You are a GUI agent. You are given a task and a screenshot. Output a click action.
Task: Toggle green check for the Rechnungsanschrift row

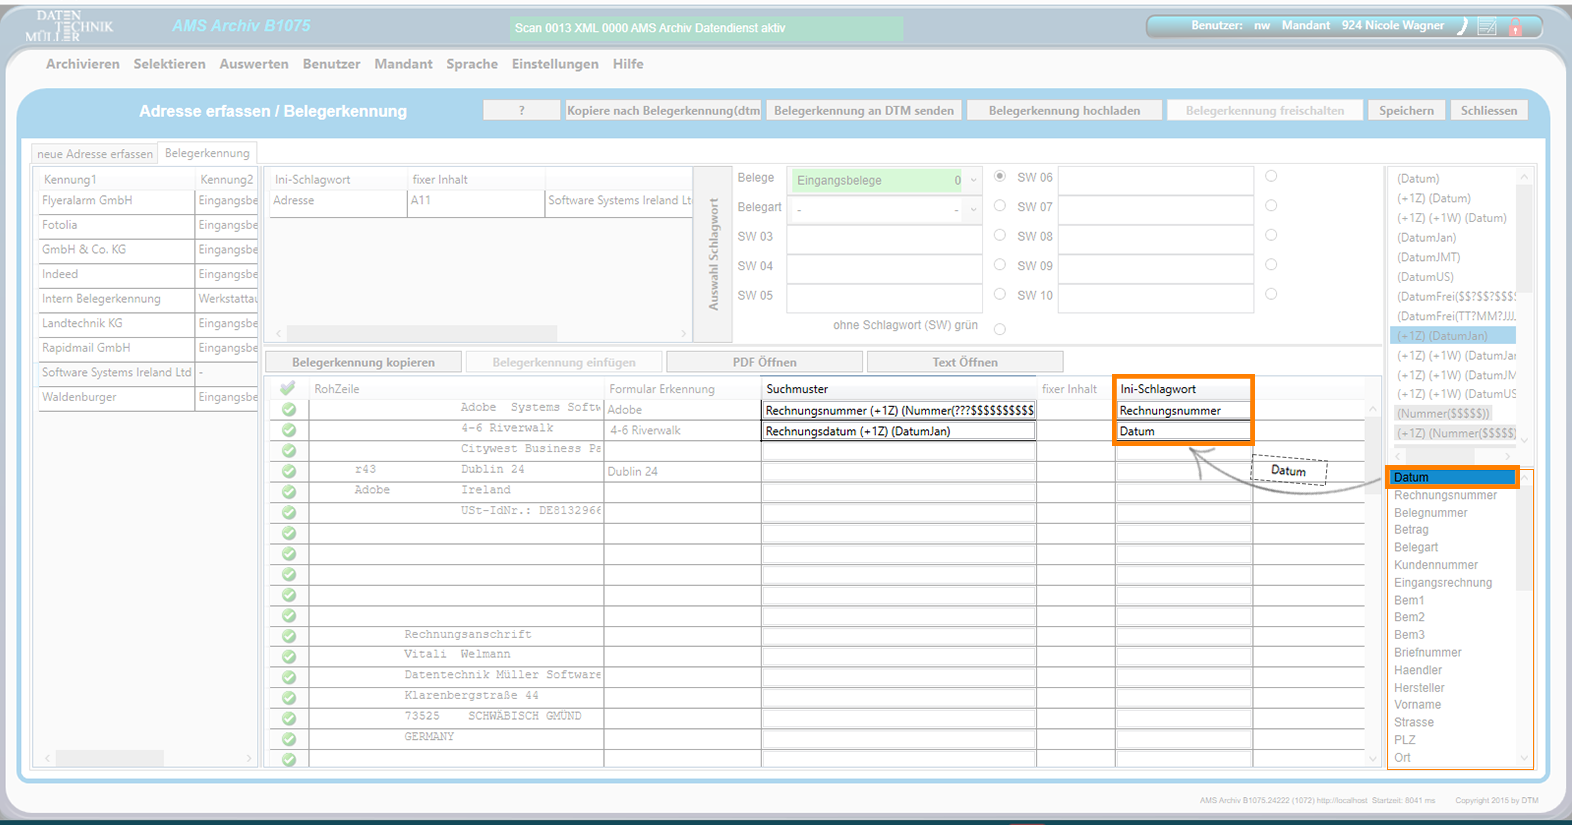click(289, 636)
